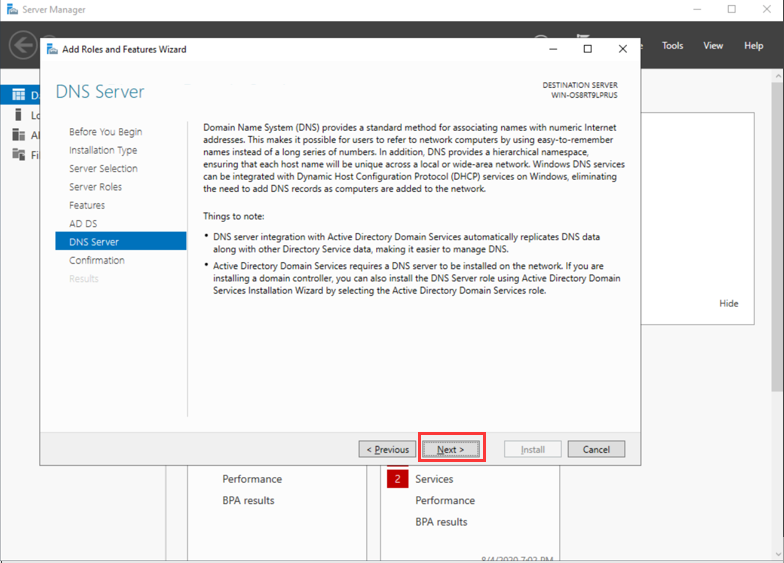Open the Tools menu

pos(672,45)
